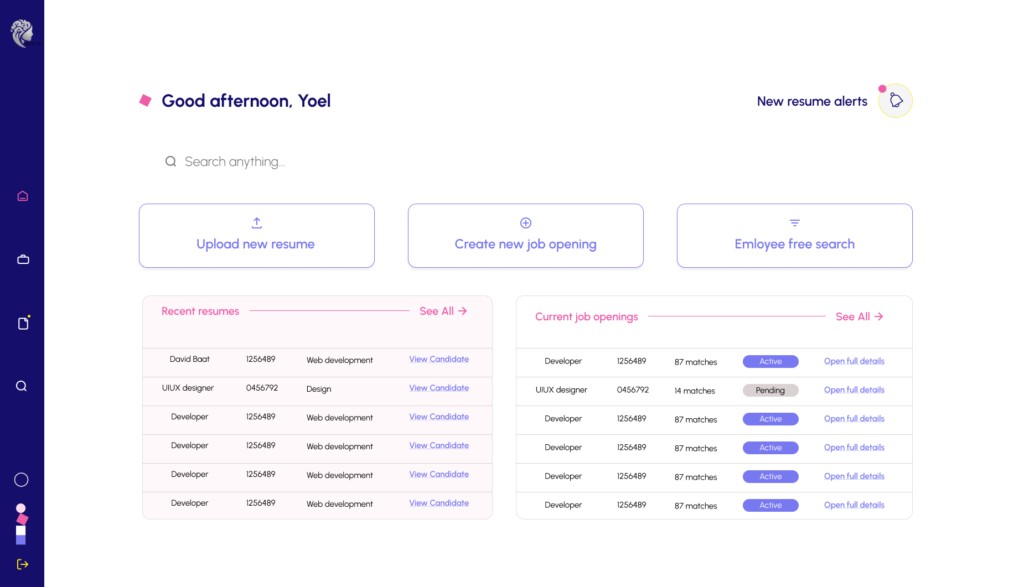Screen dimensions: 1024x587
Task: Open full details of the last Developer opening
Action: point(853,506)
